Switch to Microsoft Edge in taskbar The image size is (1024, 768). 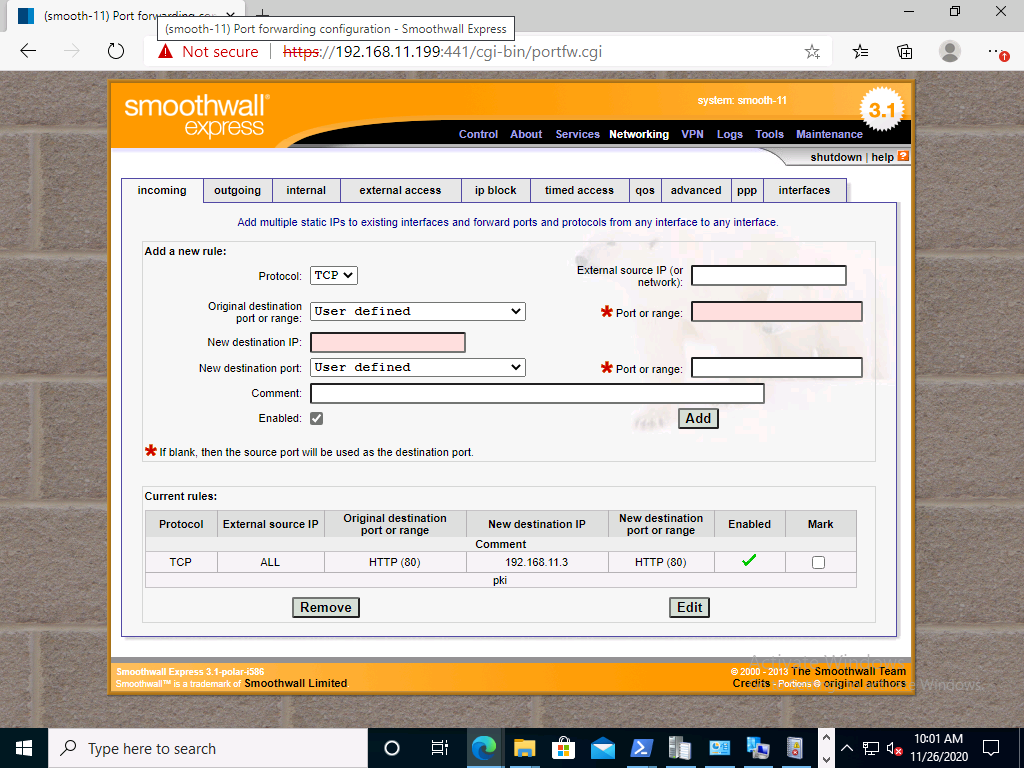(483, 748)
